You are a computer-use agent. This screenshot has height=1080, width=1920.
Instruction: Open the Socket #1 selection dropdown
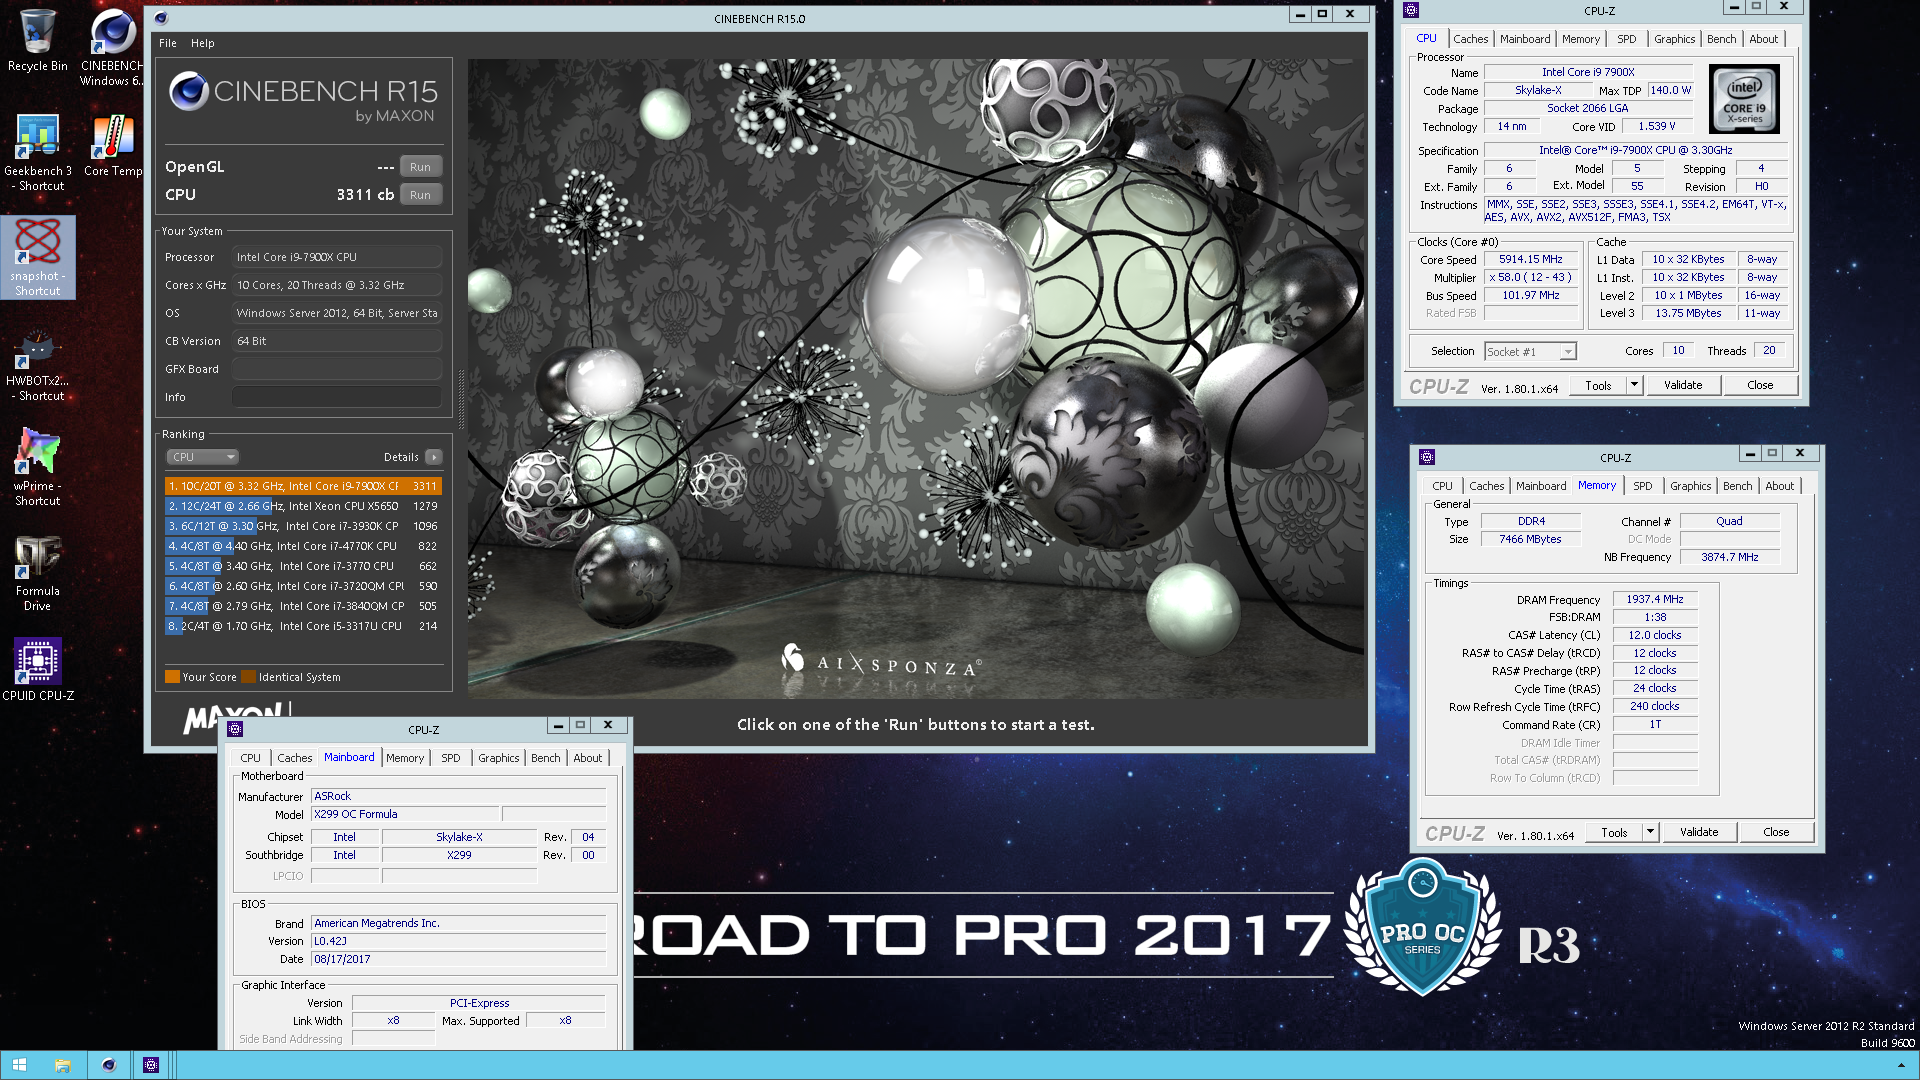(x=1530, y=352)
